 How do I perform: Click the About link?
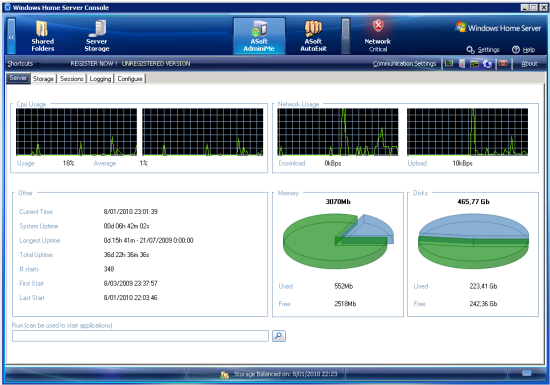[529, 63]
